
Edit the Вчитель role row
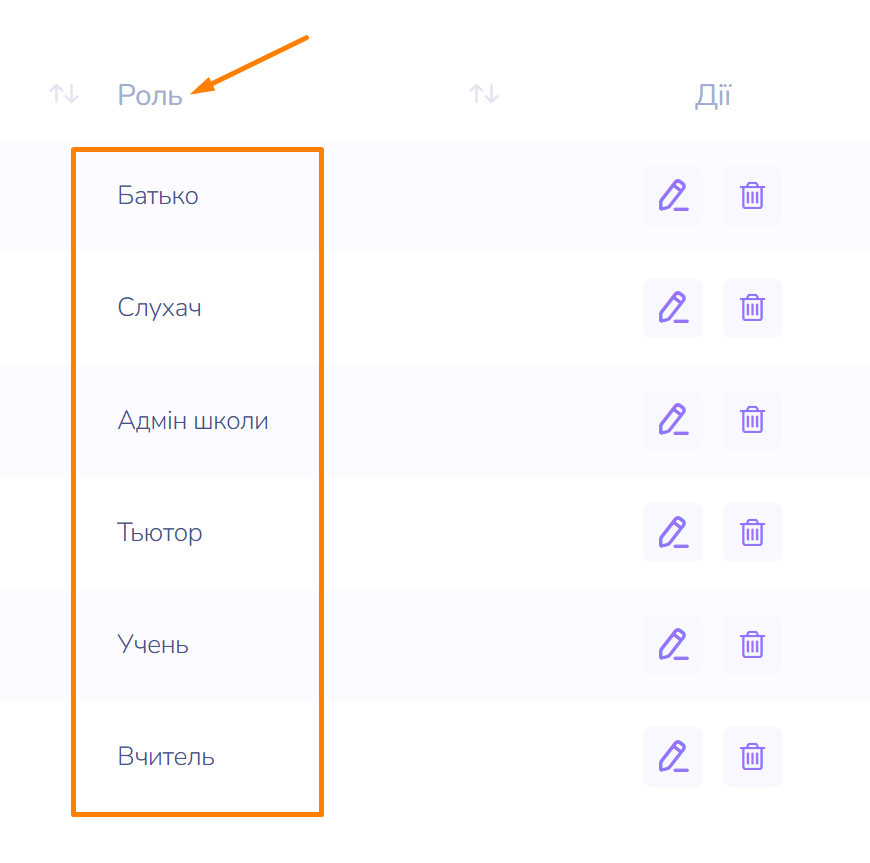[673, 756]
